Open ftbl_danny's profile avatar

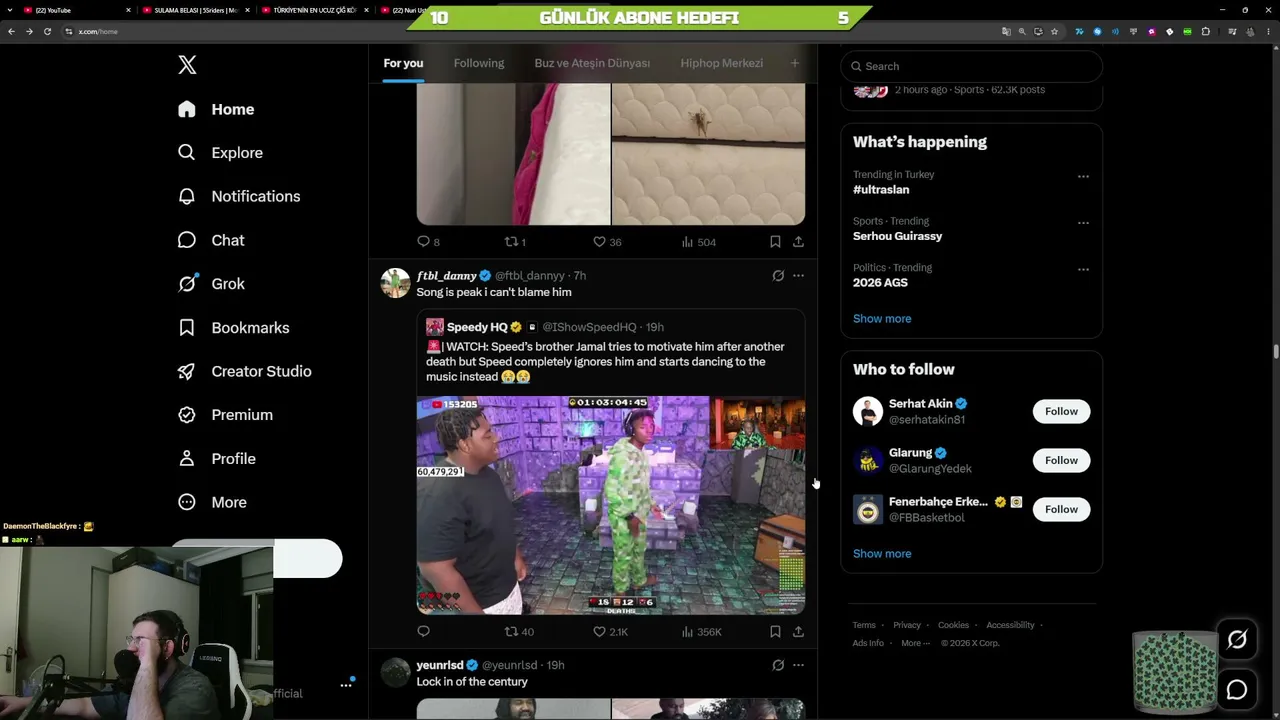(x=395, y=283)
